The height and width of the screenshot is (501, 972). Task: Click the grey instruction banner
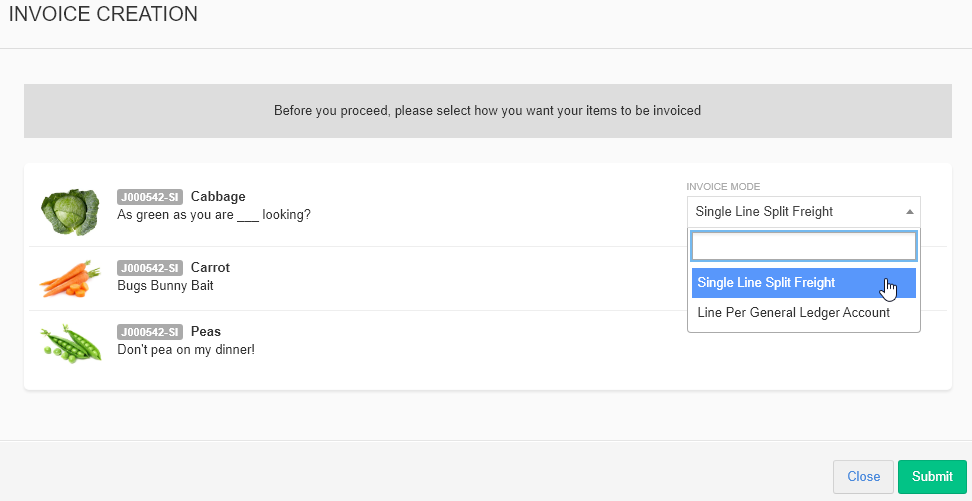[x=487, y=111]
